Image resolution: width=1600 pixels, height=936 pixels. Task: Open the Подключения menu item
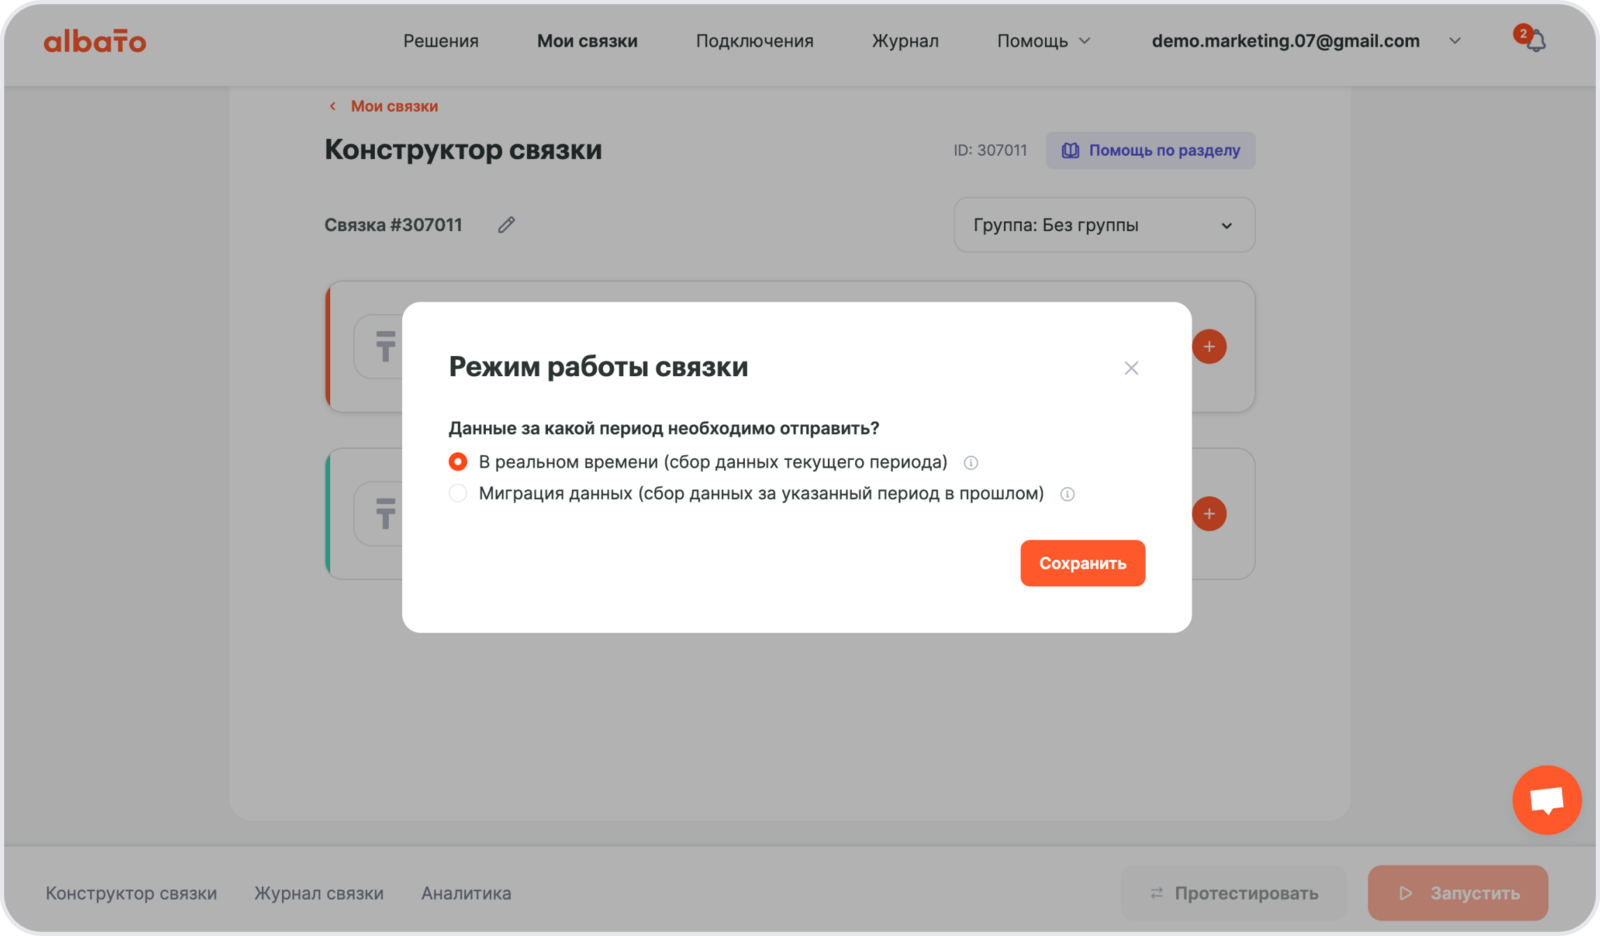[754, 41]
